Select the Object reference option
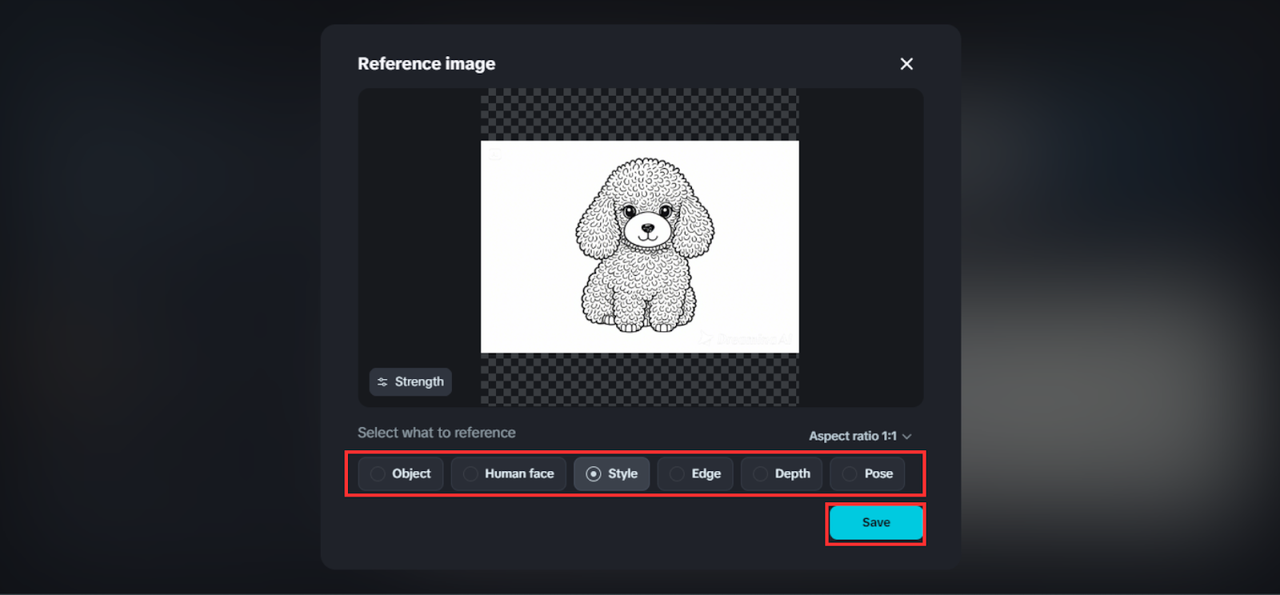 click(x=400, y=474)
